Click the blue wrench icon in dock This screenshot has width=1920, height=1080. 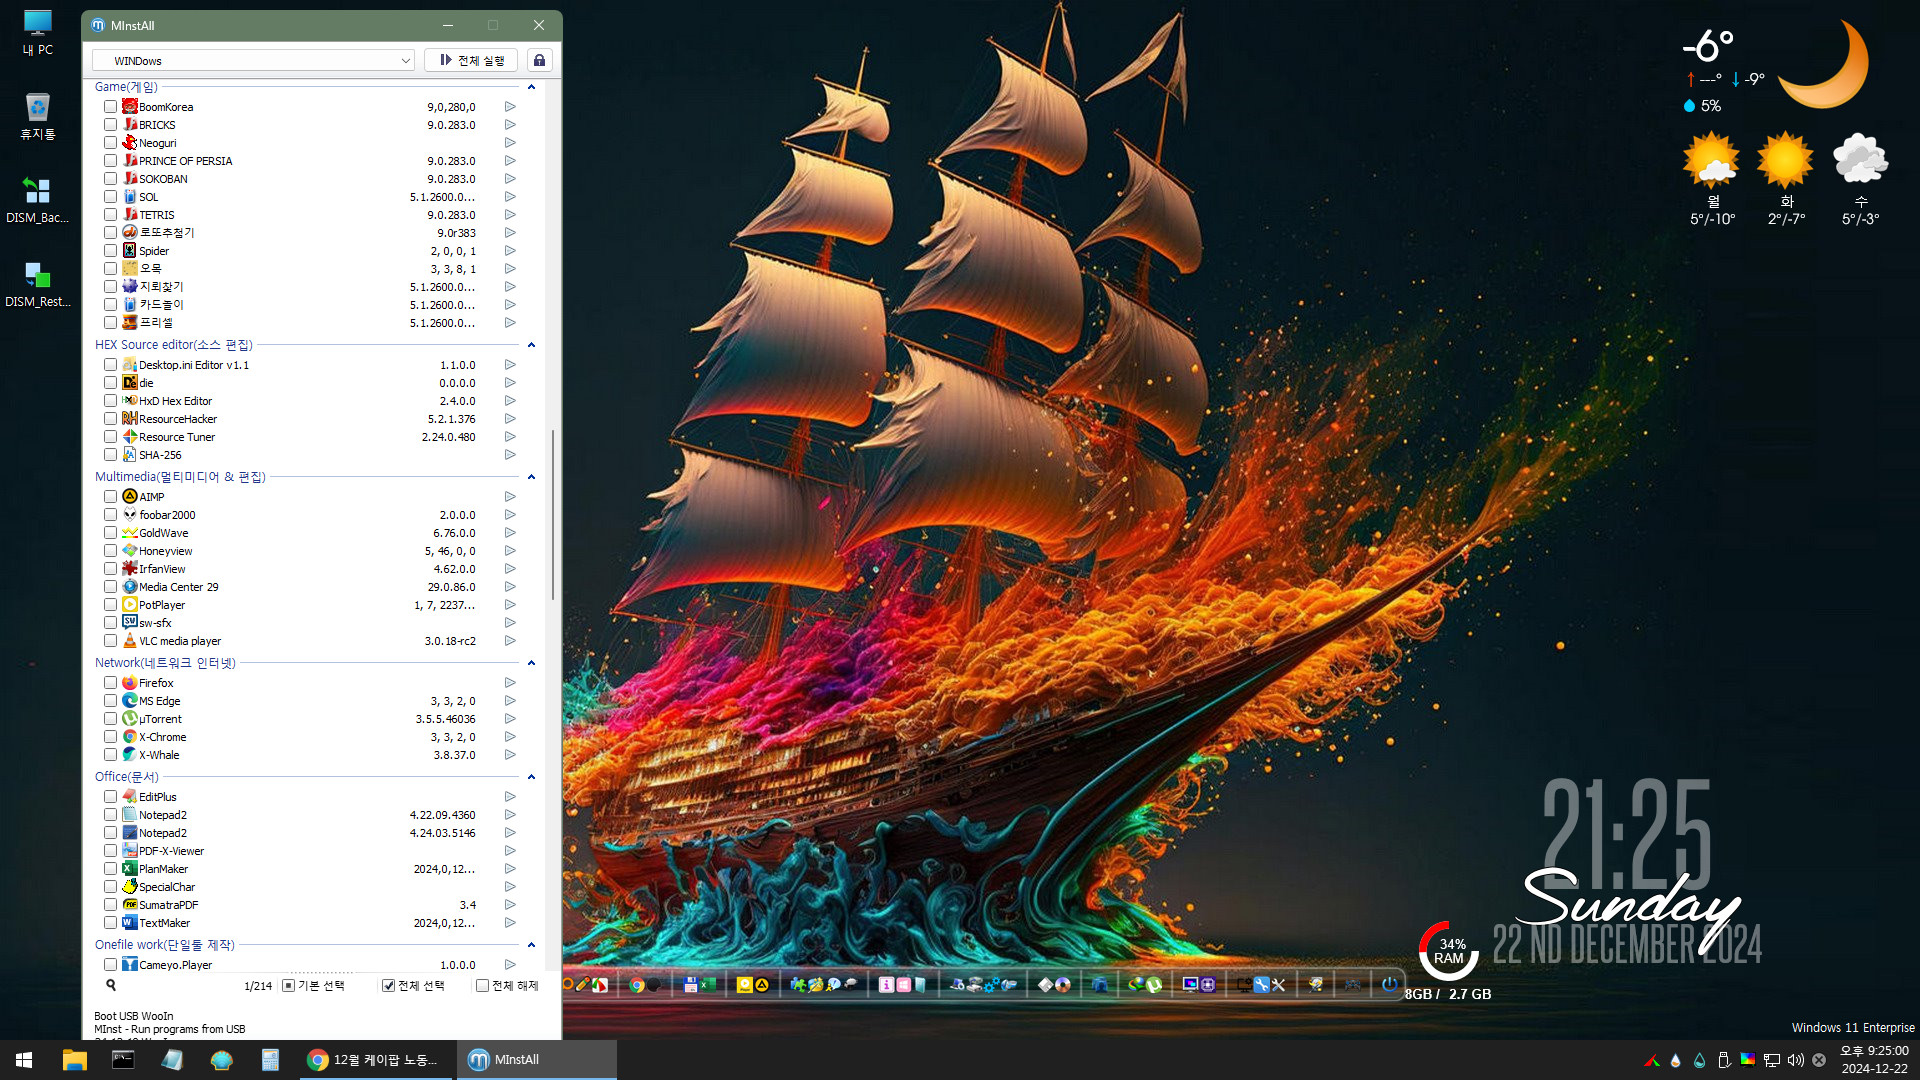point(1261,985)
